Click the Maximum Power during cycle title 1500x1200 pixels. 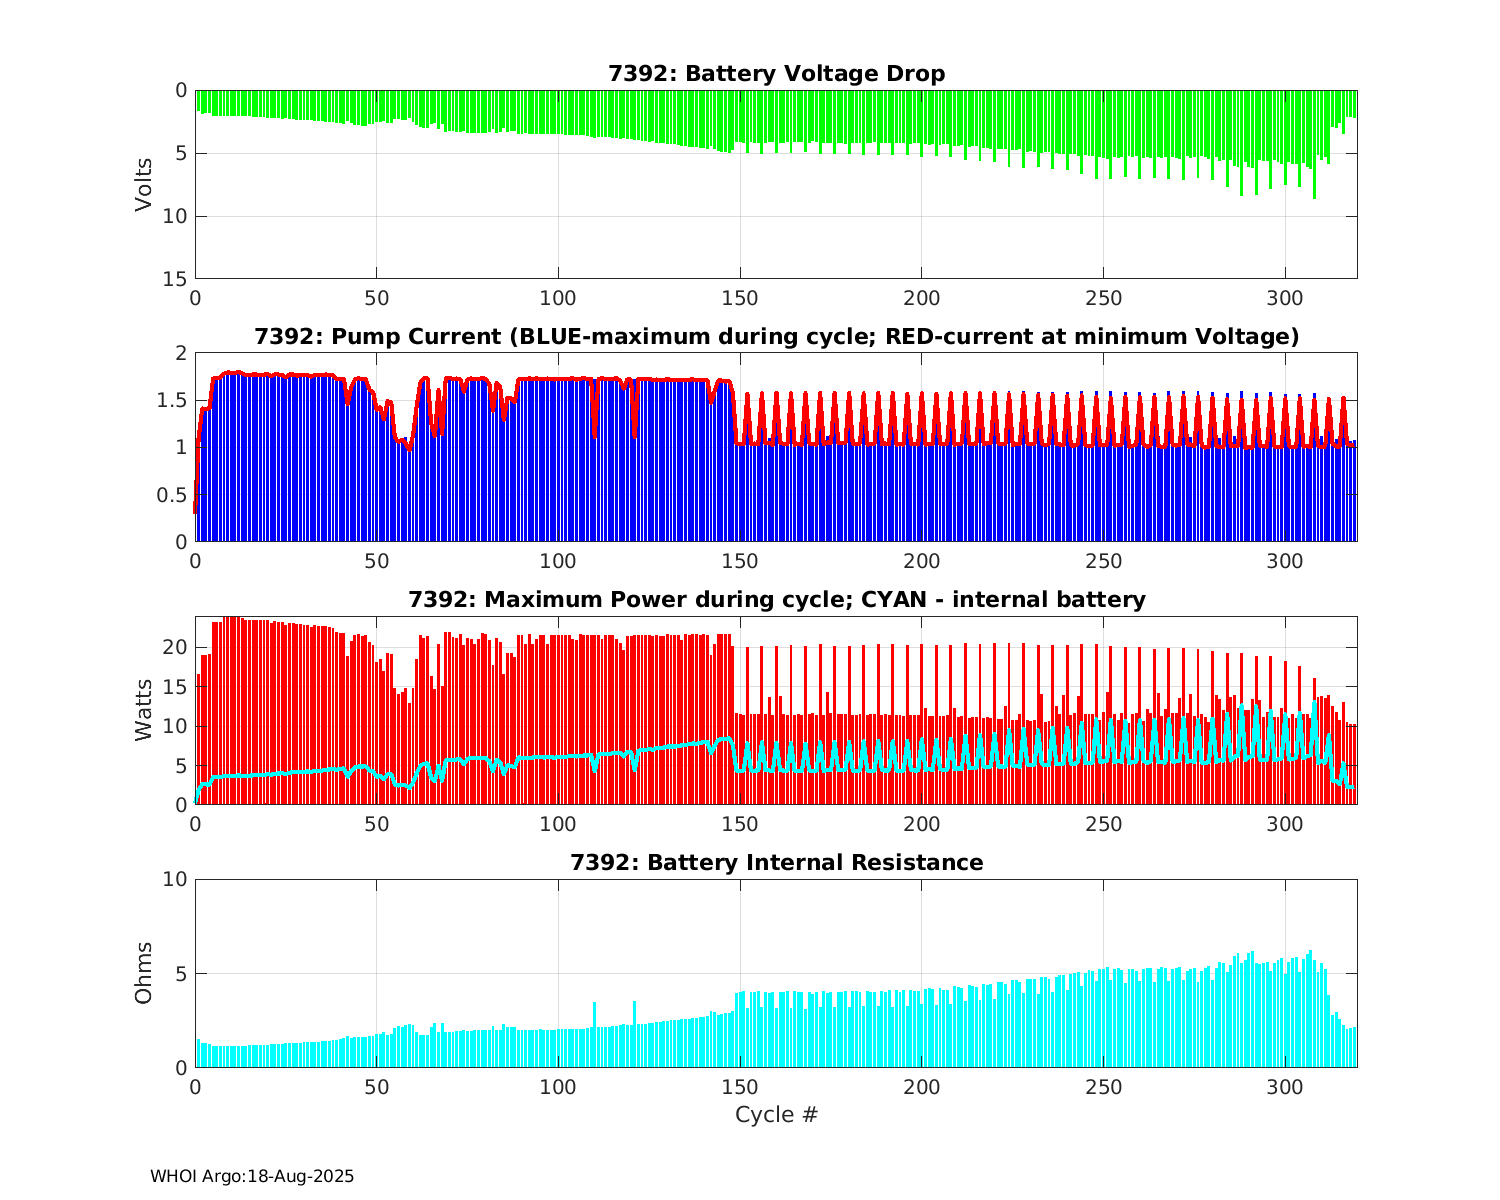tap(776, 600)
